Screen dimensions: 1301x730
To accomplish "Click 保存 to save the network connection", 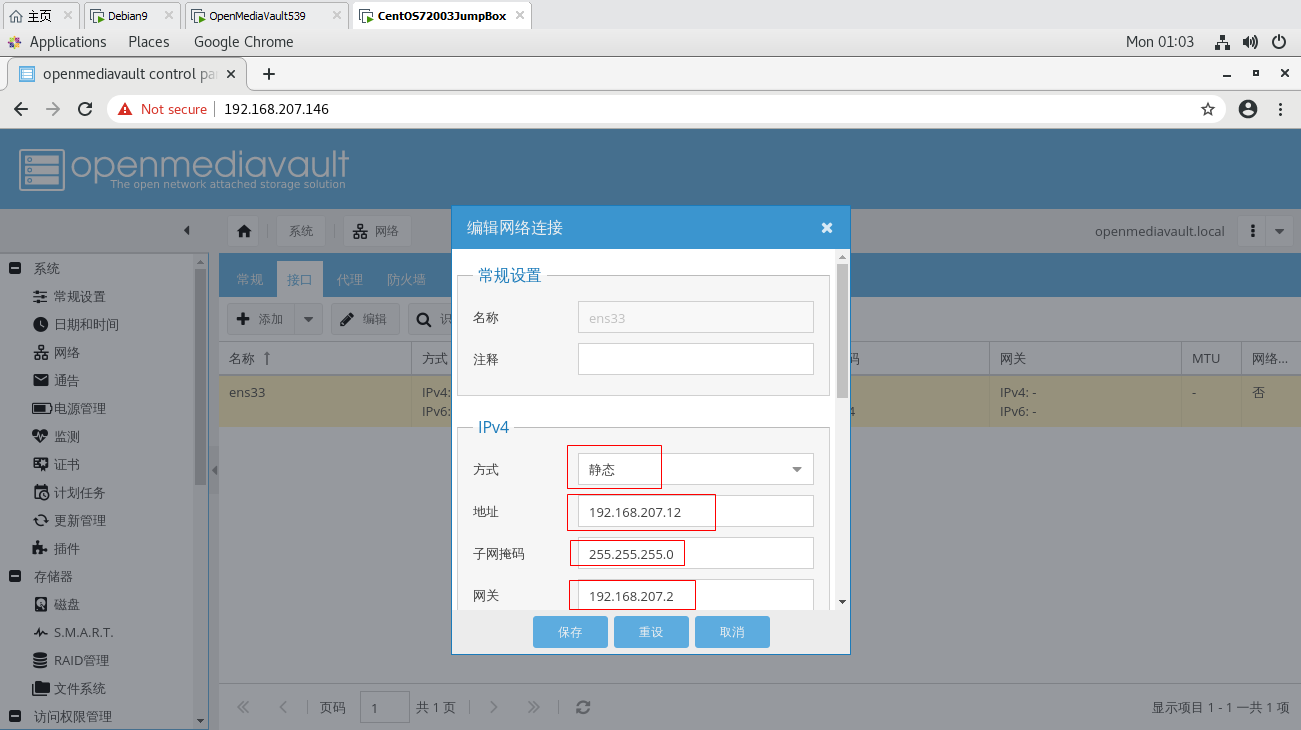I will coord(570,631).
